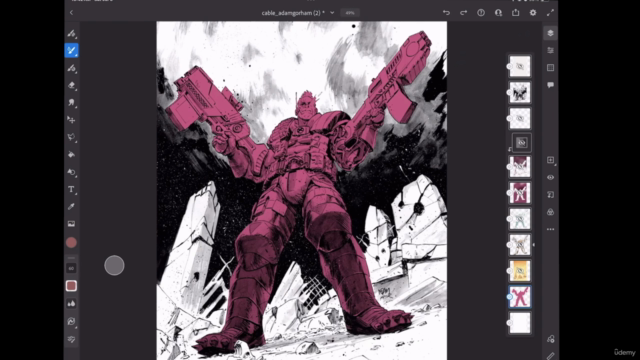The image size is (640, 360).
Task: Toggle layer visibility with the eye icon
Action: click(550, 177)
